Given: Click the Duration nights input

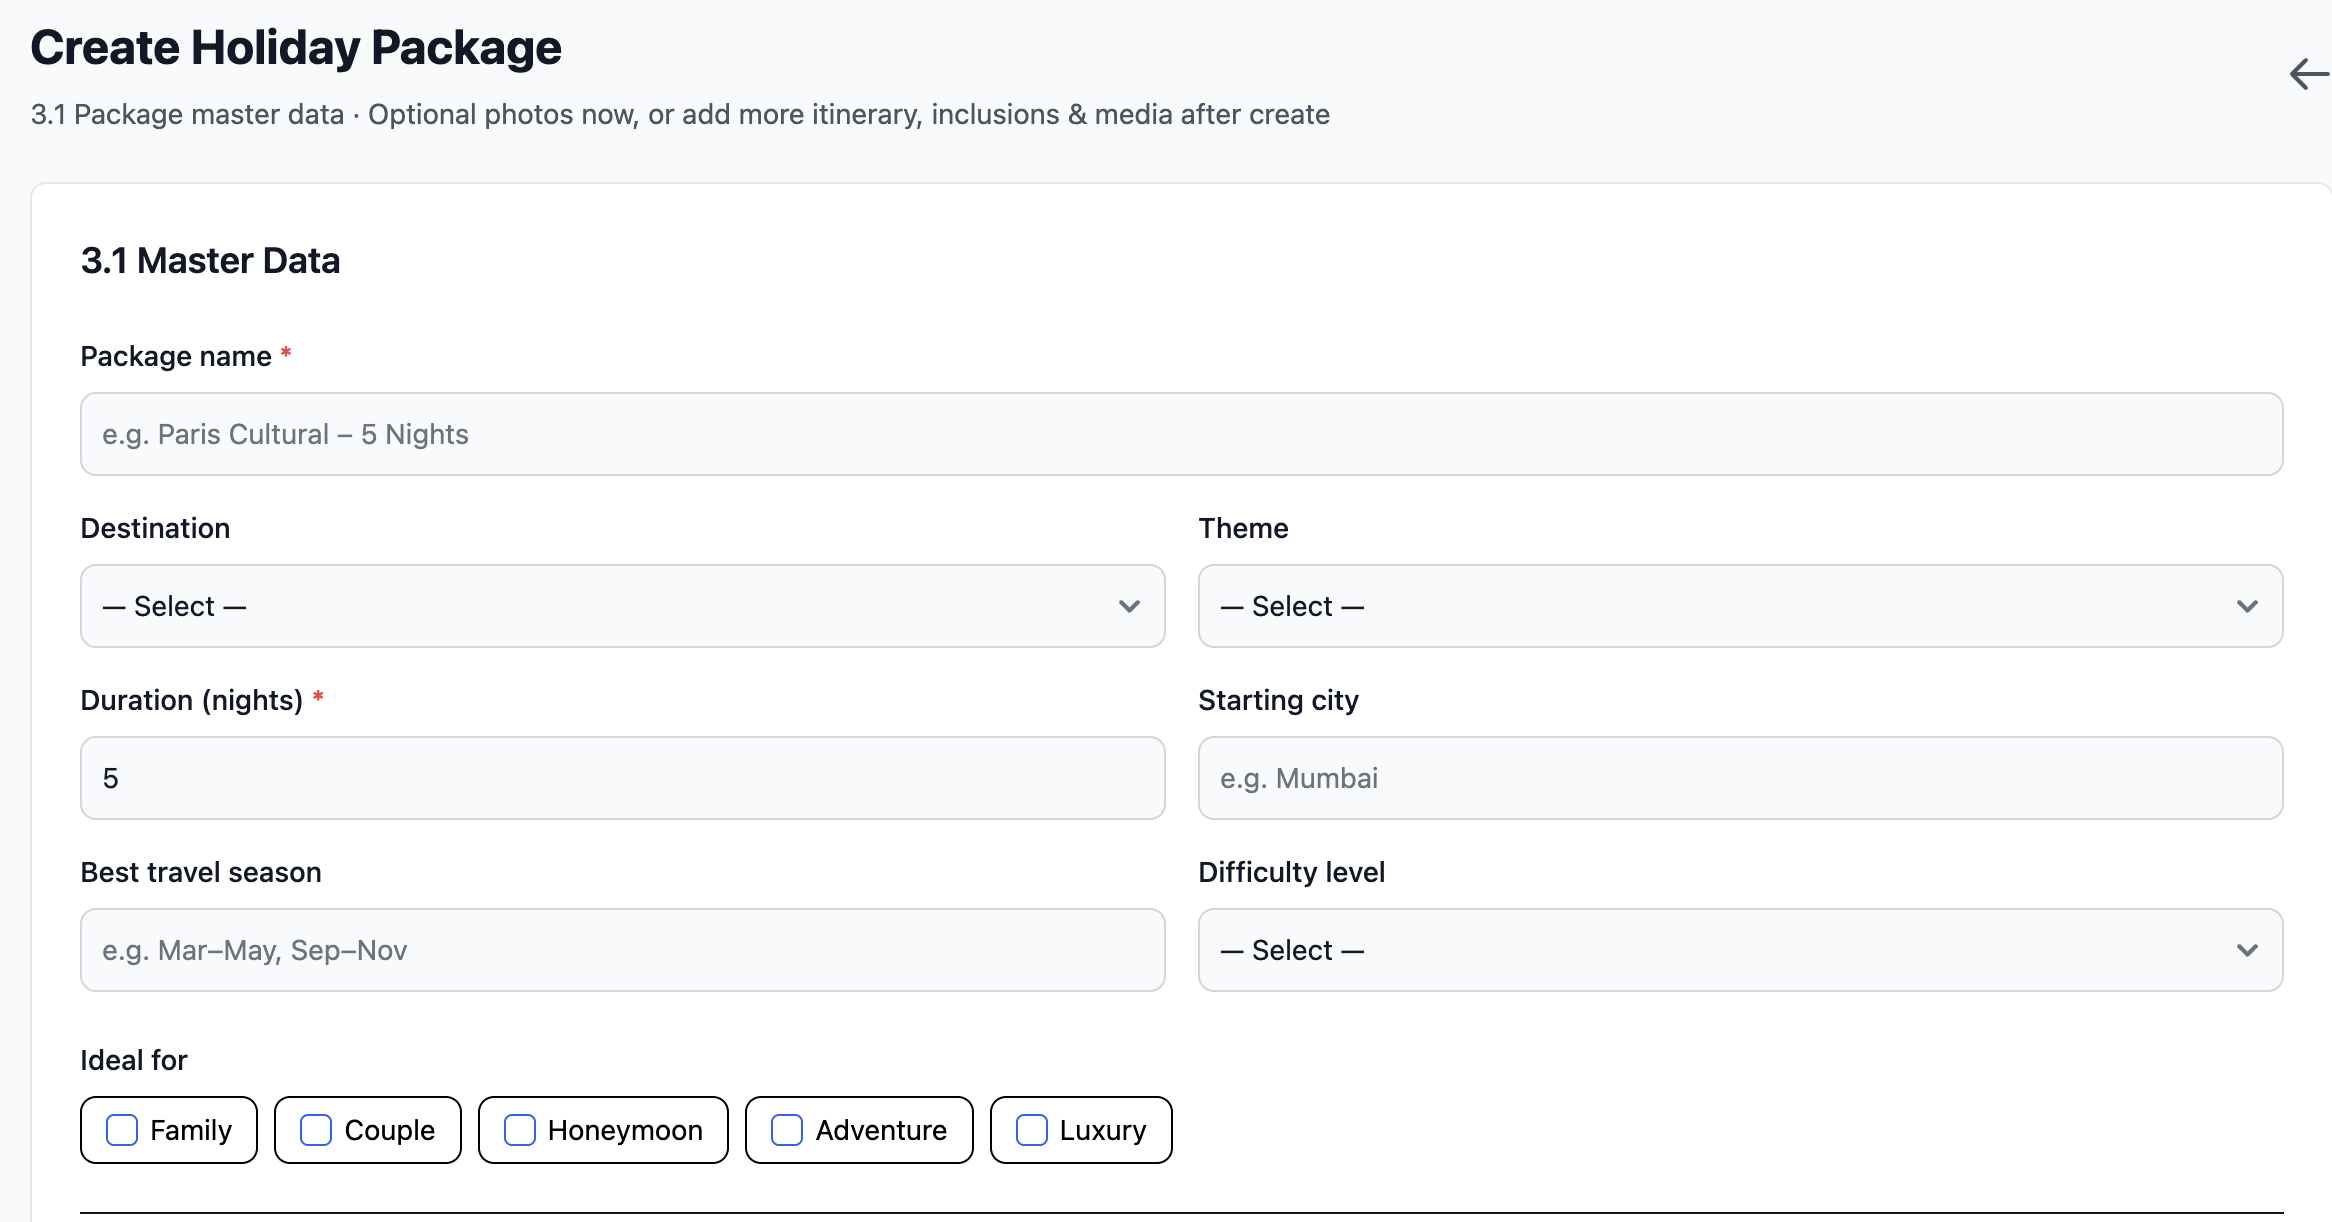Looking at the screenshot, I should [x=622, y=778].
